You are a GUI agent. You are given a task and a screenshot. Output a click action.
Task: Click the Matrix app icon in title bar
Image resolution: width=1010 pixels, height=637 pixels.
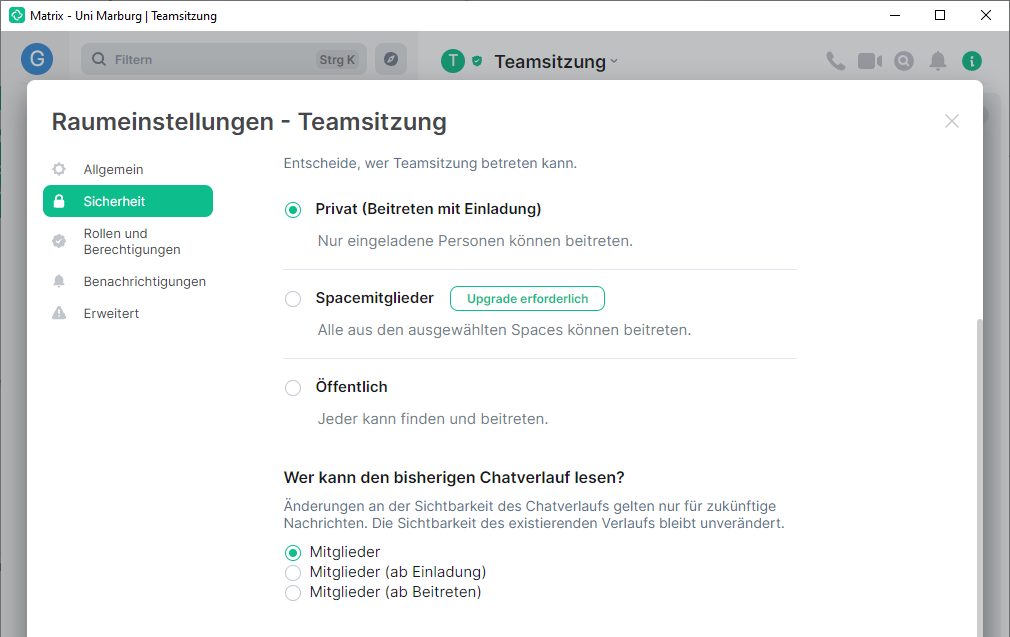tap(17, 15)
